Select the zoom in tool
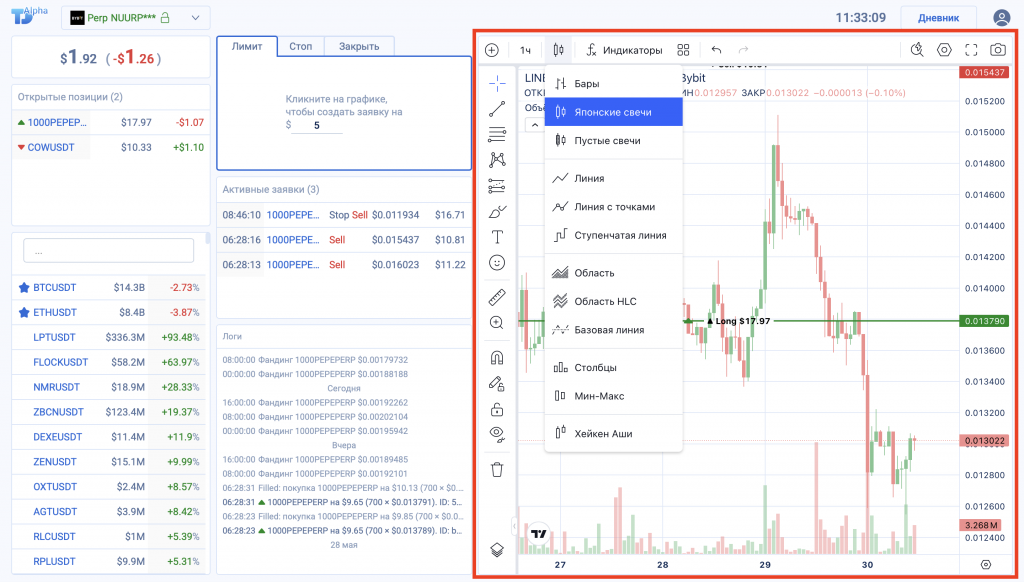1024x582 pixels. [x=497, y=323]
